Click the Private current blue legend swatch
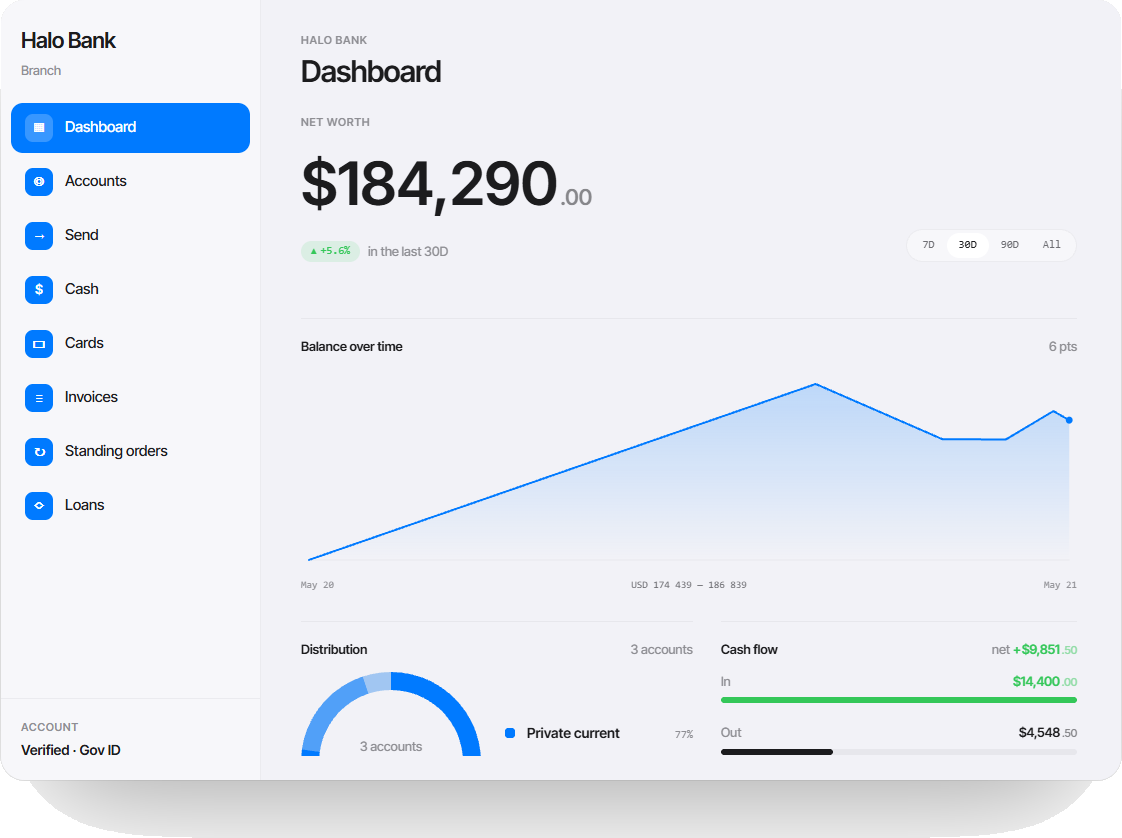1122x838 pixels. 510,733
